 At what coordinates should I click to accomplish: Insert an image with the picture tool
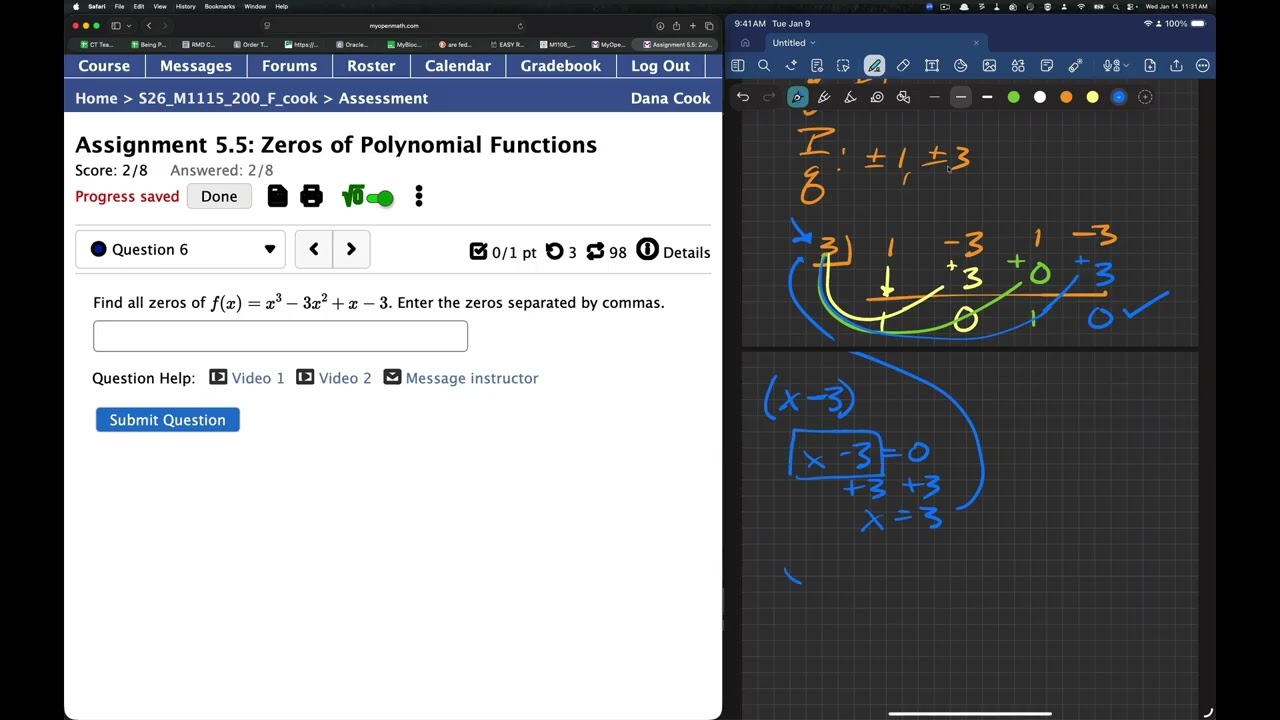pos(989,66)
